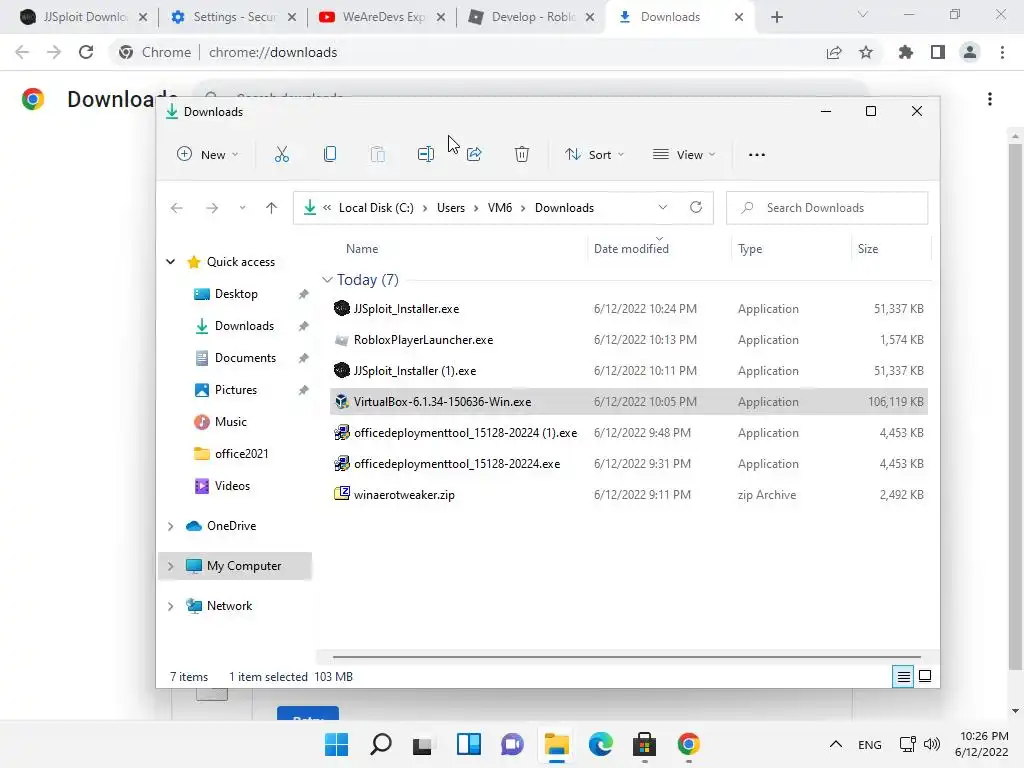
Task: Open more actions on Chrome Downloads page
Action: (990, 99)
